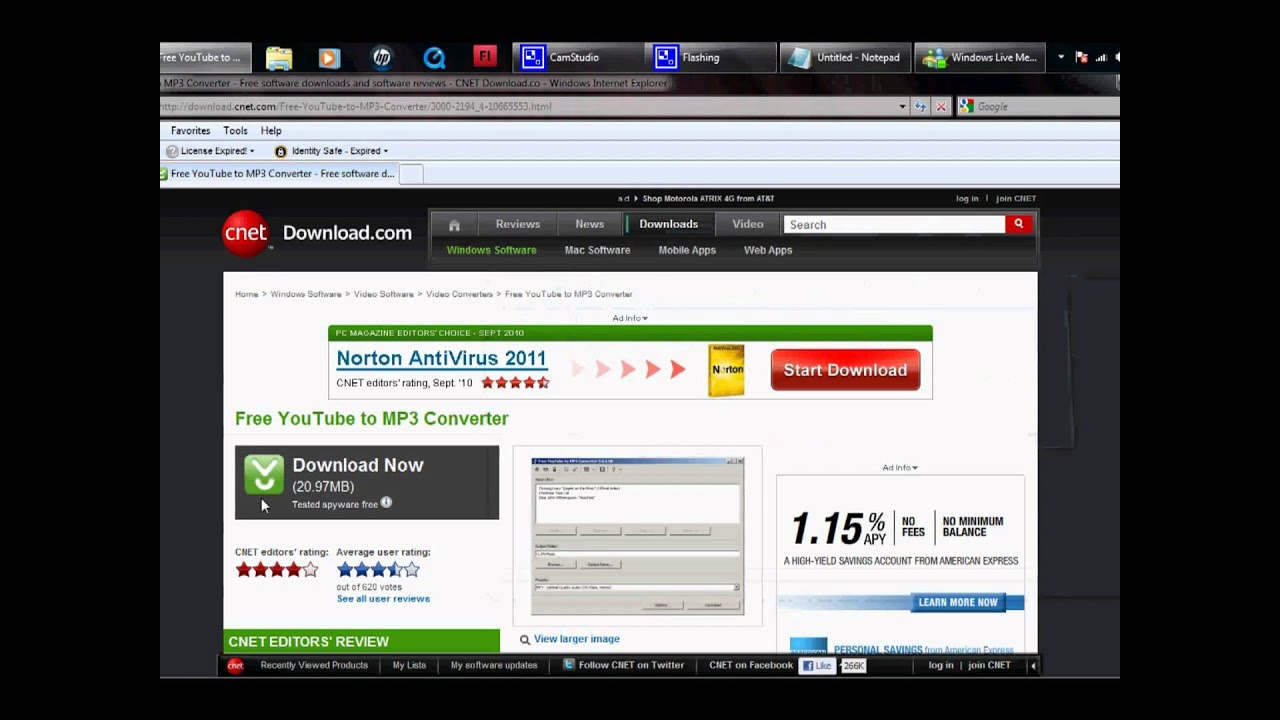Open the Tools menu
This screenshot has height=720, width=1280.
tap(235, 131)
